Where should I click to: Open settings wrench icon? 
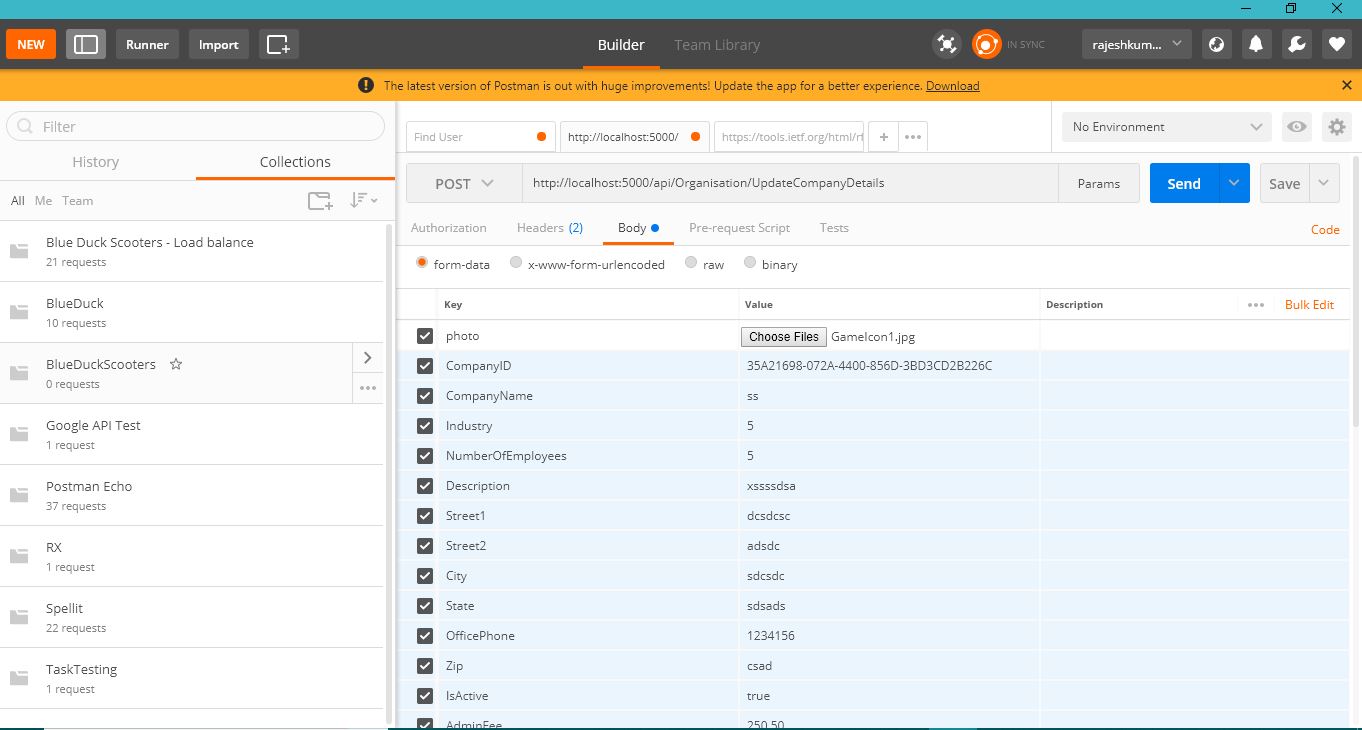point(1296,44)
